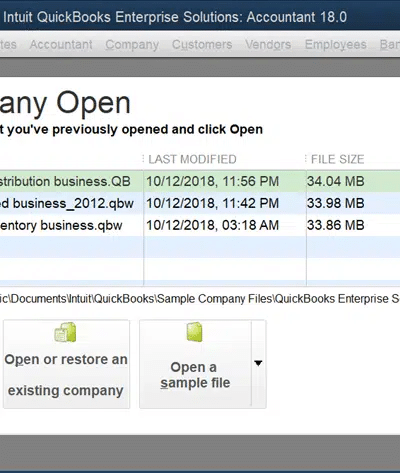400x473 pixels.
Task: Select the business_2012.qbw file row
Action: pyautogui.click(x=200, y=203)
